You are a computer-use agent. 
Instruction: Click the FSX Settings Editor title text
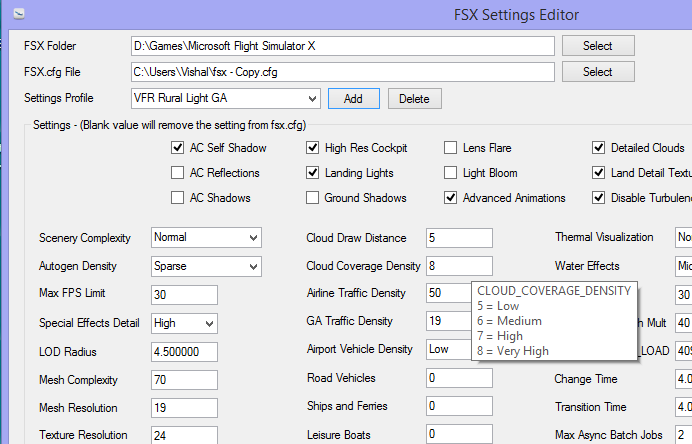click(x=516, y=15)
